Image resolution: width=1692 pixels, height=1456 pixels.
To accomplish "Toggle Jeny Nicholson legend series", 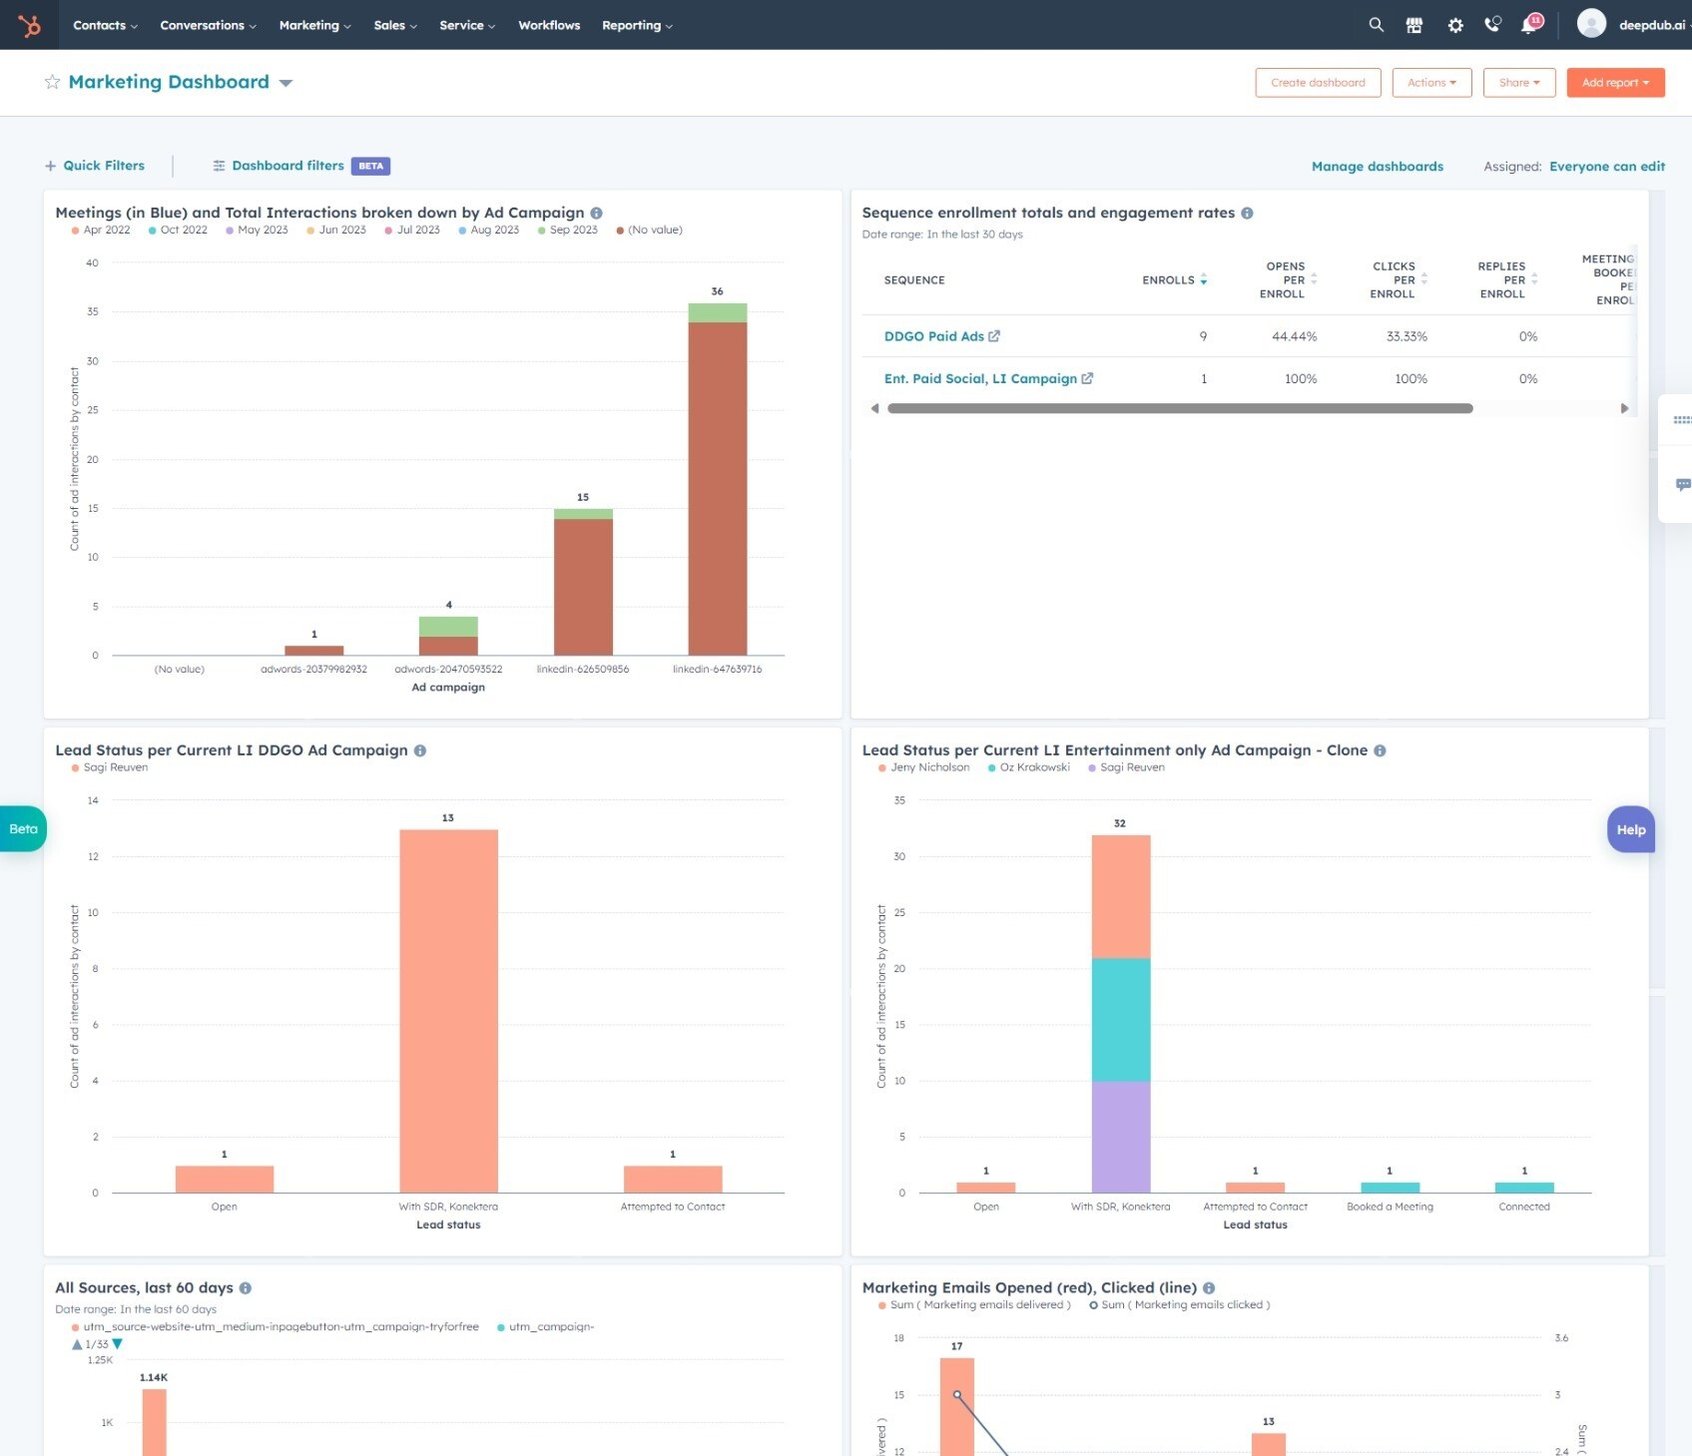I will [x=924, y=767].
